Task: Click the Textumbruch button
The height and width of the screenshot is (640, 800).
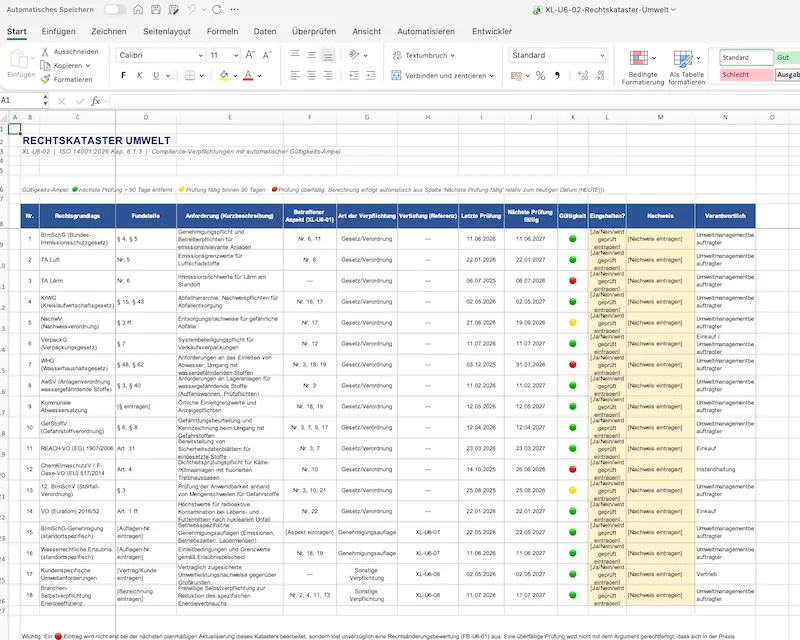Action: (423, 55)
